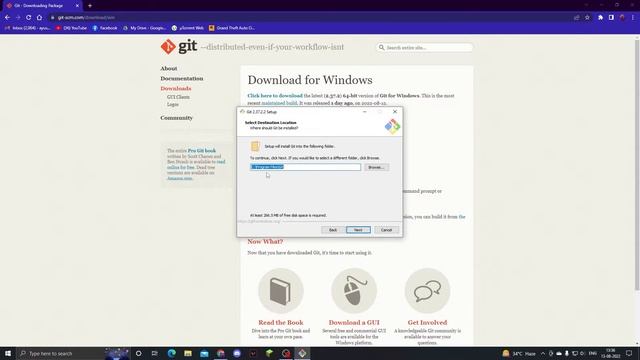The height and width of the screenshot is (360, 640).
Task: Open the Downloads section link
Action: tap(176, 89)
